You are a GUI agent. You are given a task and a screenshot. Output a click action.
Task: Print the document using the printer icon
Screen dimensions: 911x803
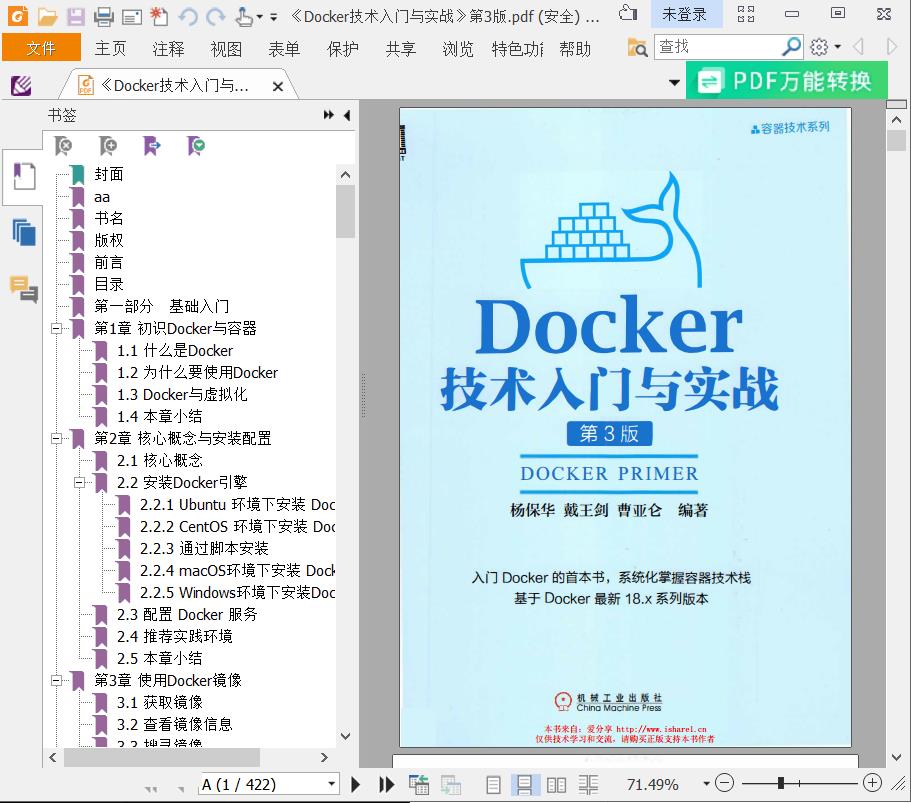click(103, 16)
